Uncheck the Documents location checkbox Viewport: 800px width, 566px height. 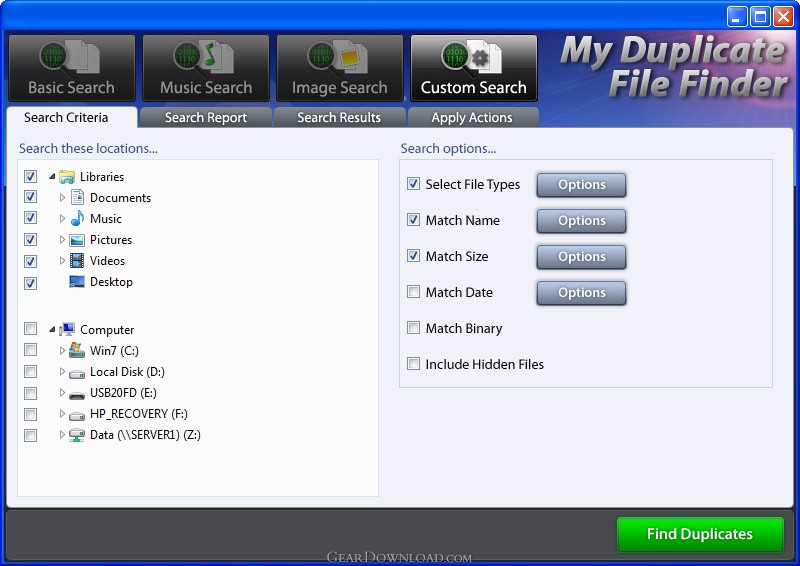pos(31,197)
